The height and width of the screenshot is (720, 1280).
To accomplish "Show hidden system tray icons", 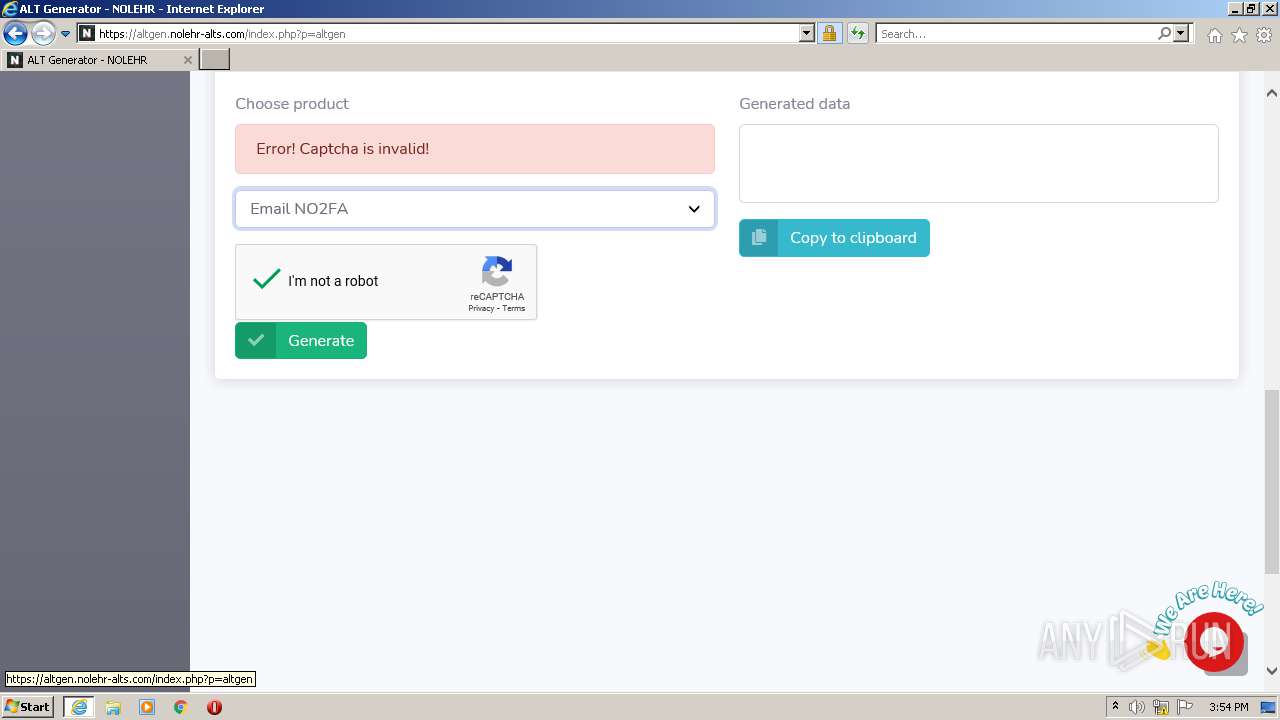I will pyautogui.click(x=1115, y=707).
